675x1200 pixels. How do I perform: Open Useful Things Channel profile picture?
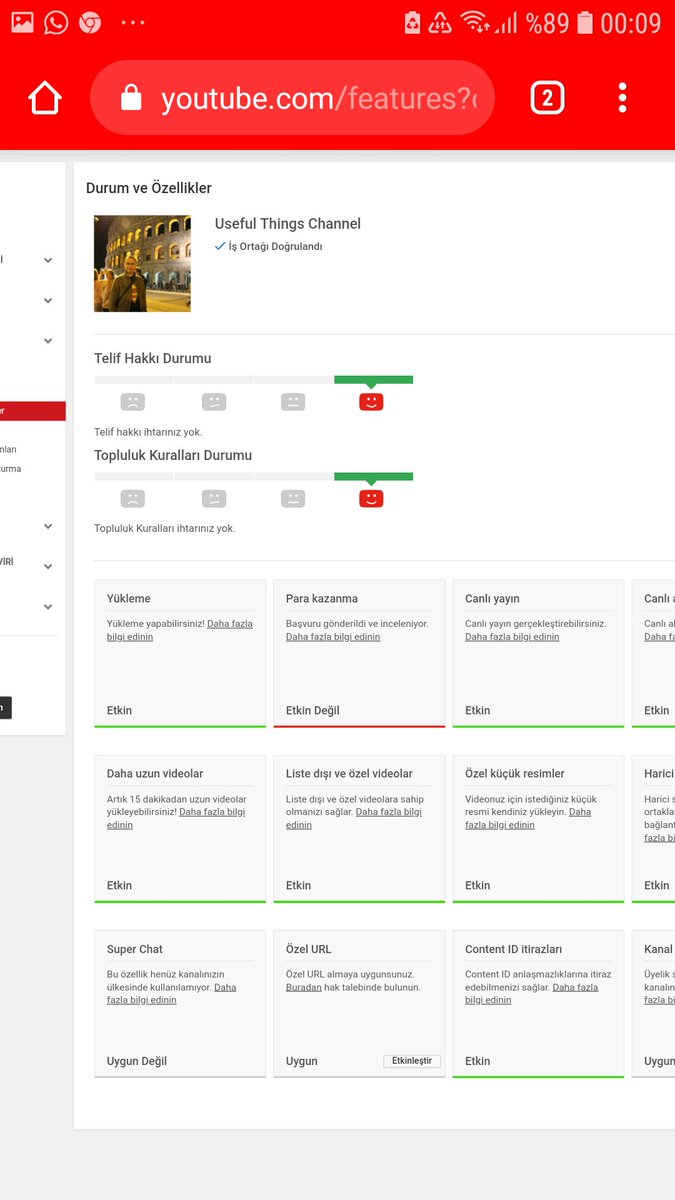(142, 263)
